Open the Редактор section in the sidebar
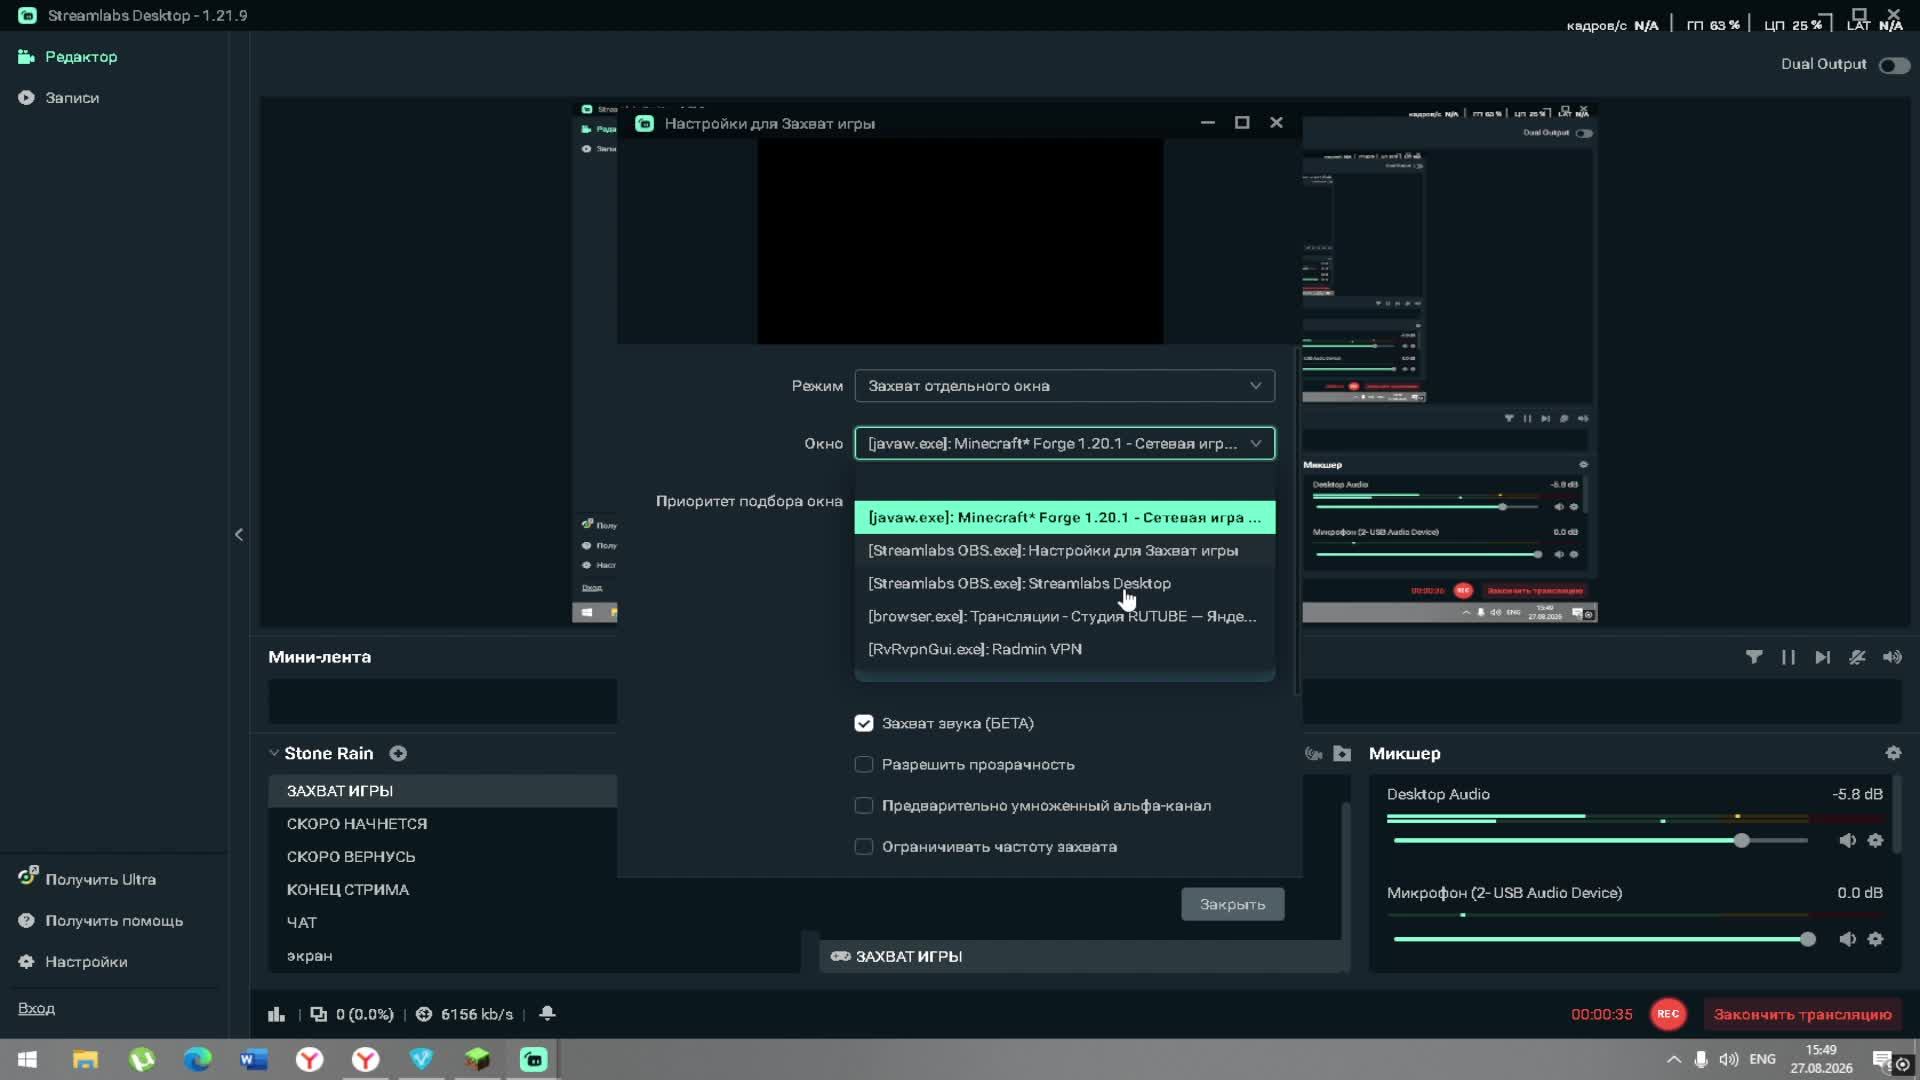Screen dimensions: 1920x1080 (68, 57)
